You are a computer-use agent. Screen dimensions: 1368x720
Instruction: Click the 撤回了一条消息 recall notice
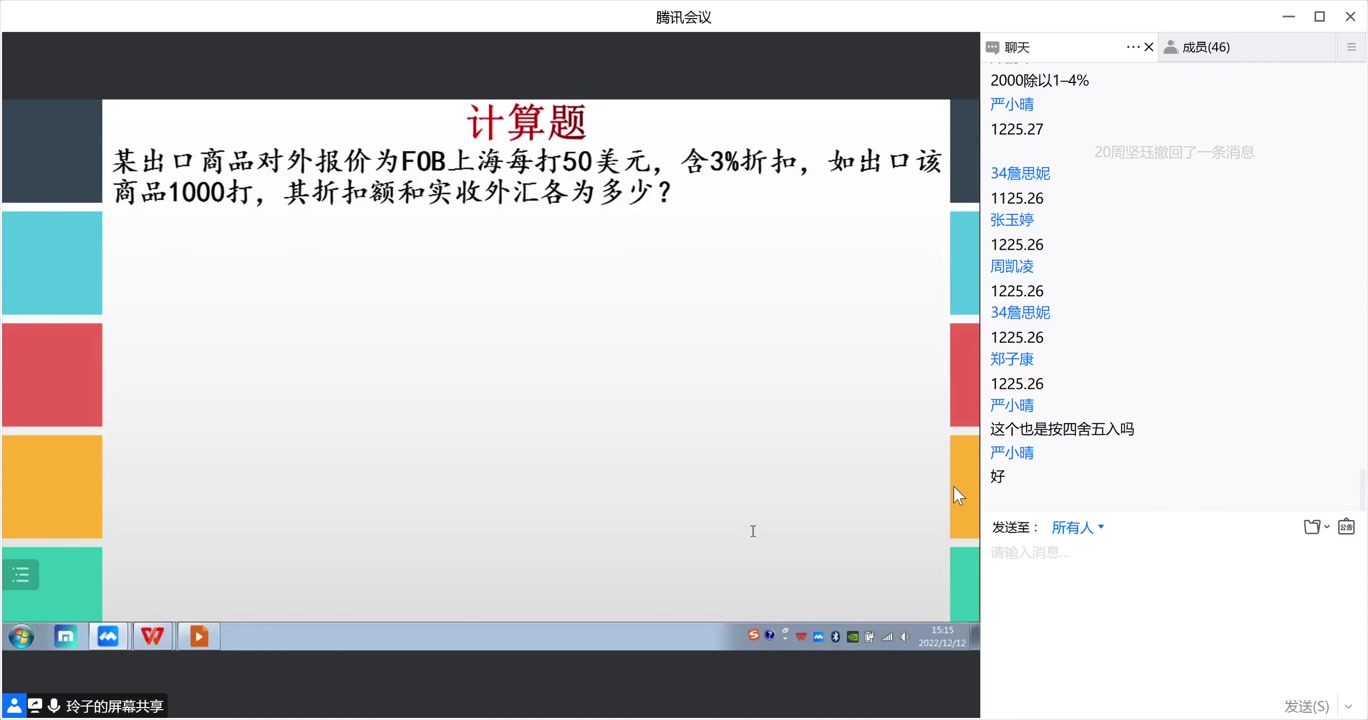(1174, 152)
